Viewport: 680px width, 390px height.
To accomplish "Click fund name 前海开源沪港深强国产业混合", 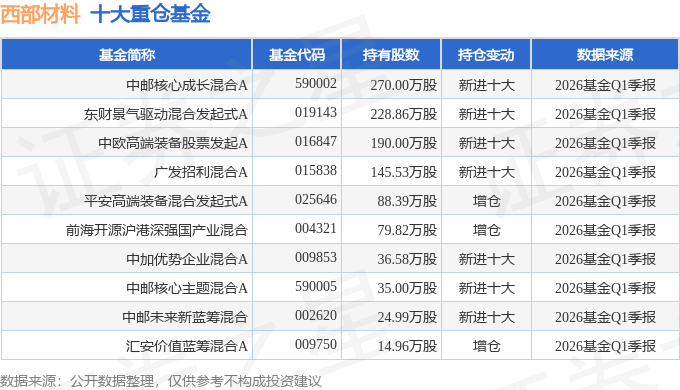I will tap(157, 230).
